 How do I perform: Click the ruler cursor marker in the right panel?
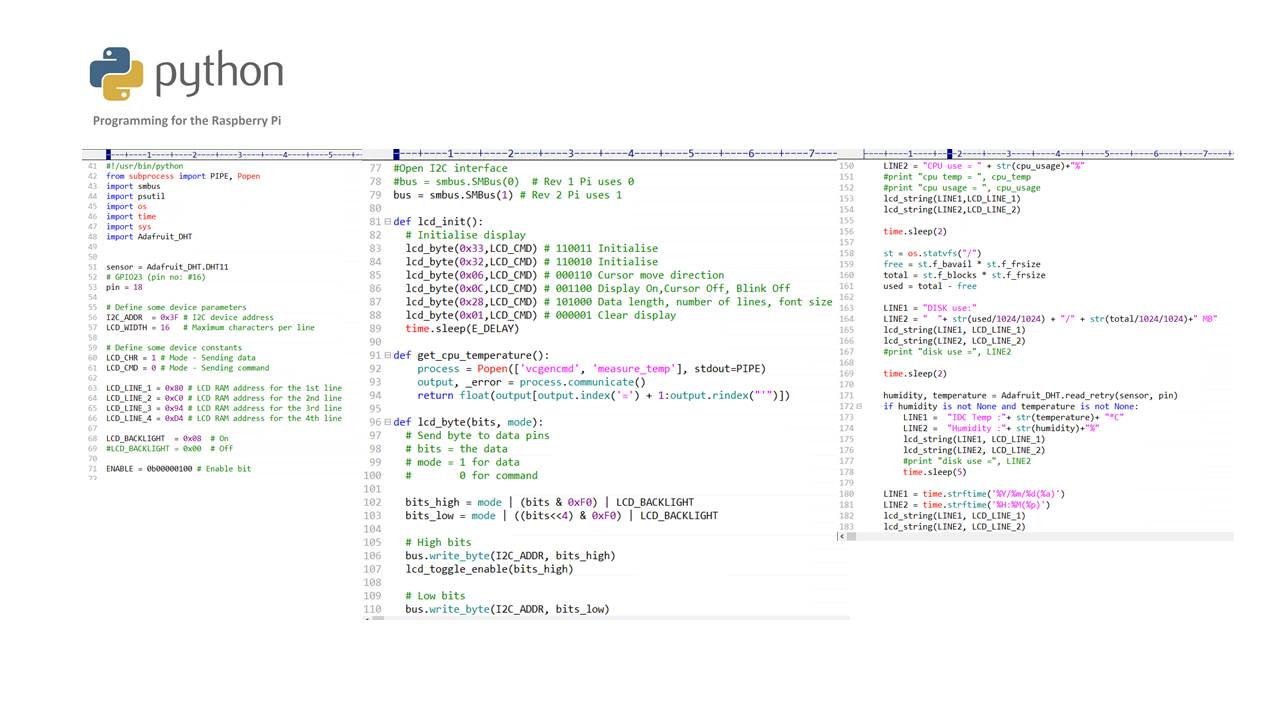click(x=949, y=154)
